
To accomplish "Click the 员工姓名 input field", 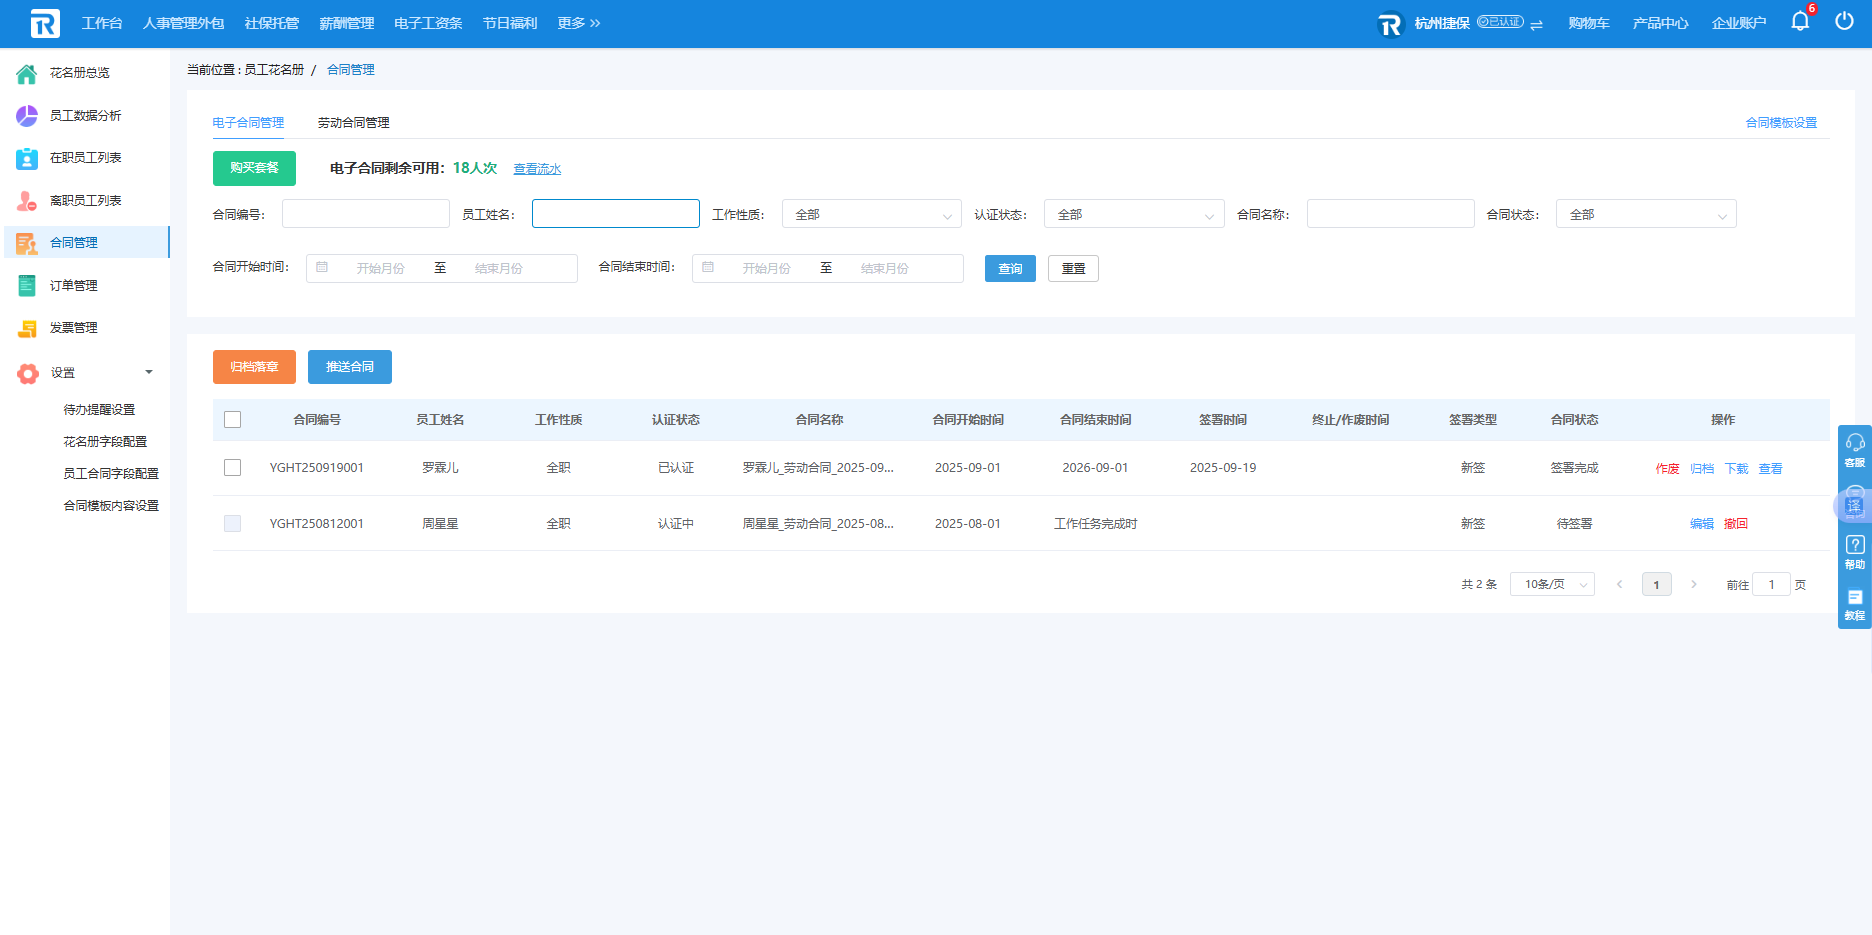I will click(615, 214).
